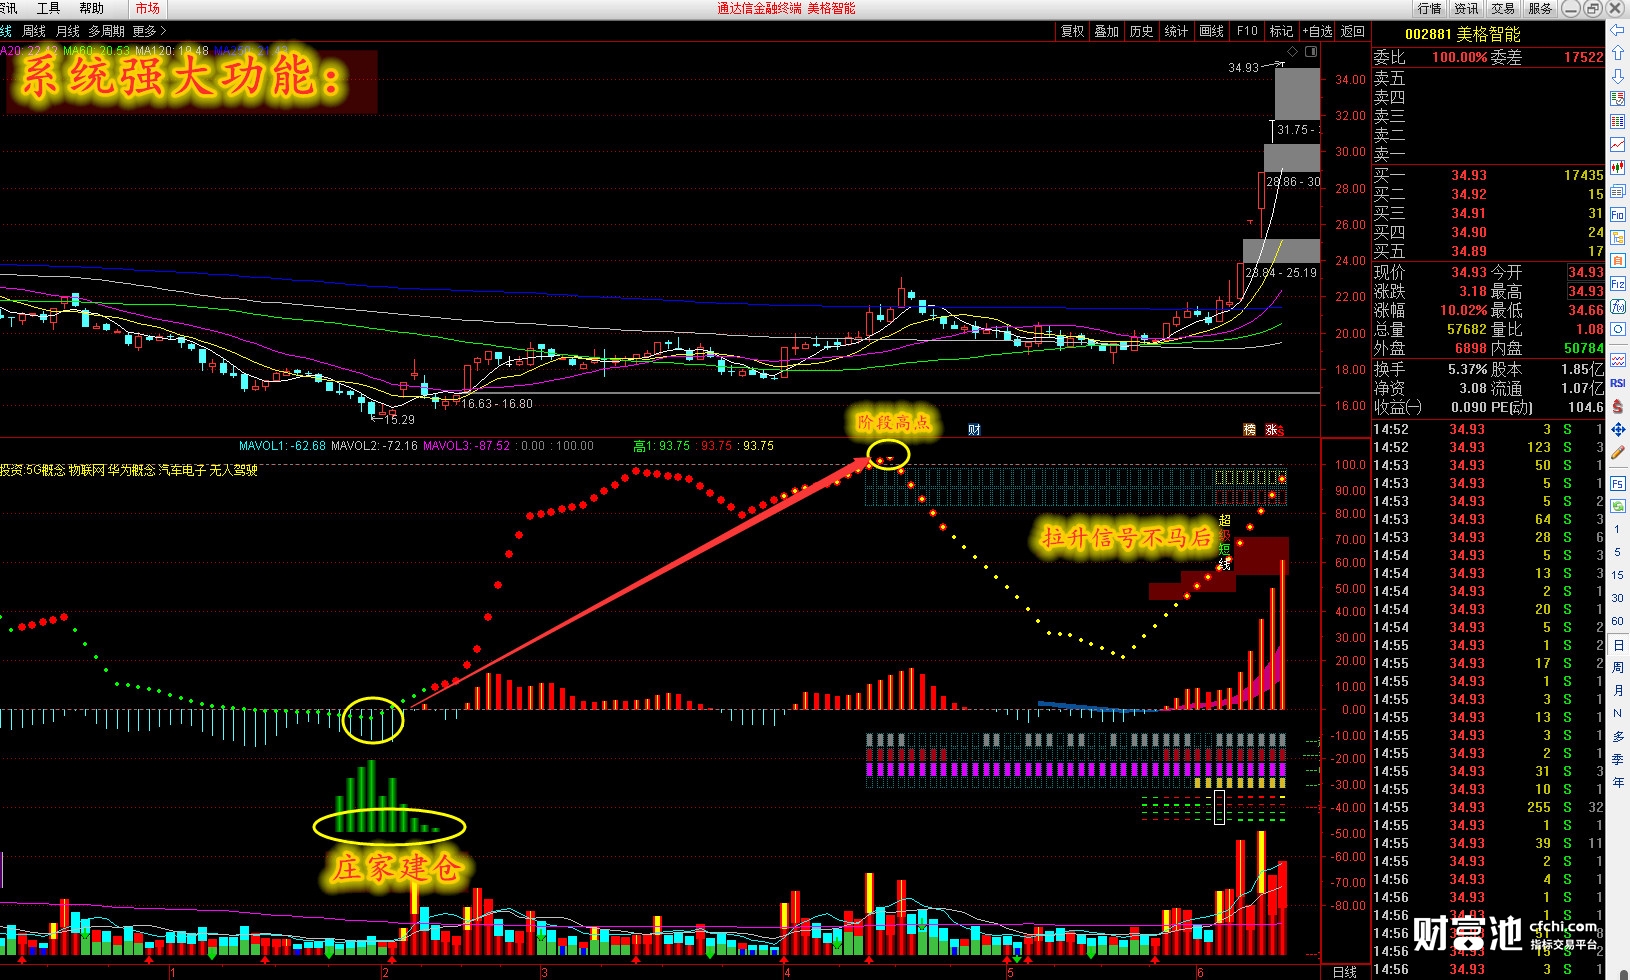
Task: Select the N custom period in sidebar
Action: pos(1617,714)
